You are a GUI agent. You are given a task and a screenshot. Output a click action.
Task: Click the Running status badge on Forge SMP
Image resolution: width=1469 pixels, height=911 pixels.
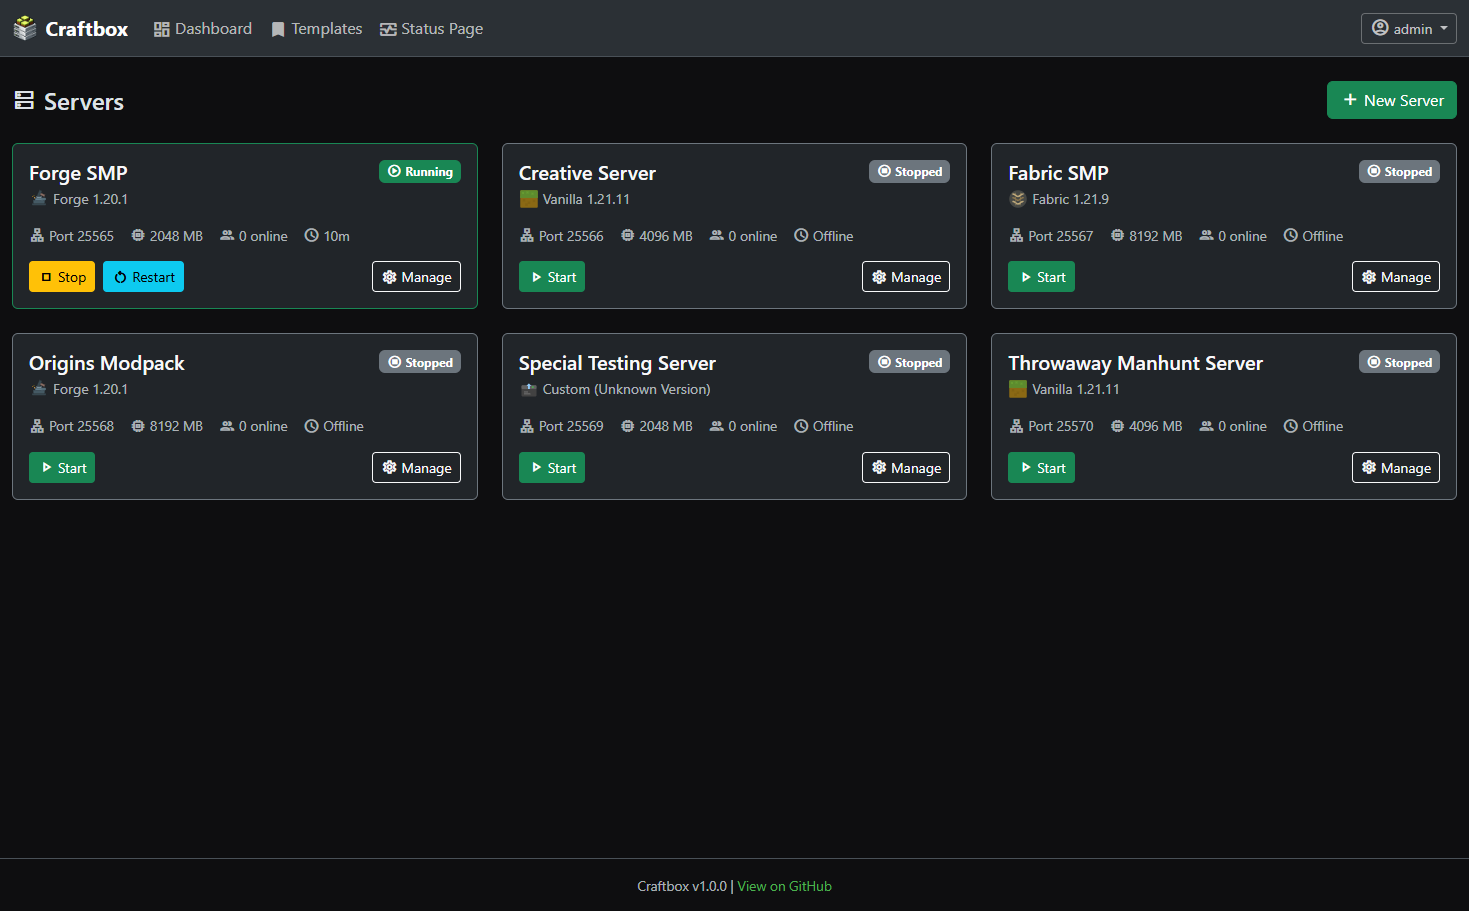click(420, 172)
